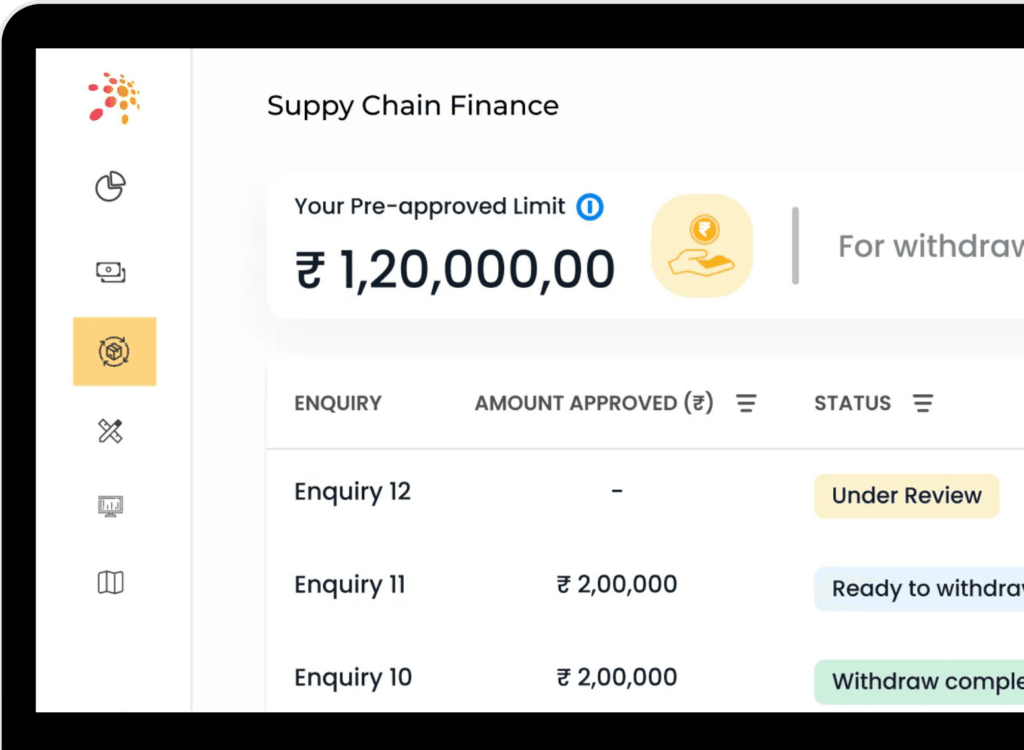
Task: Click the rupee hand coin icon
Action: [x=702, y=246]
